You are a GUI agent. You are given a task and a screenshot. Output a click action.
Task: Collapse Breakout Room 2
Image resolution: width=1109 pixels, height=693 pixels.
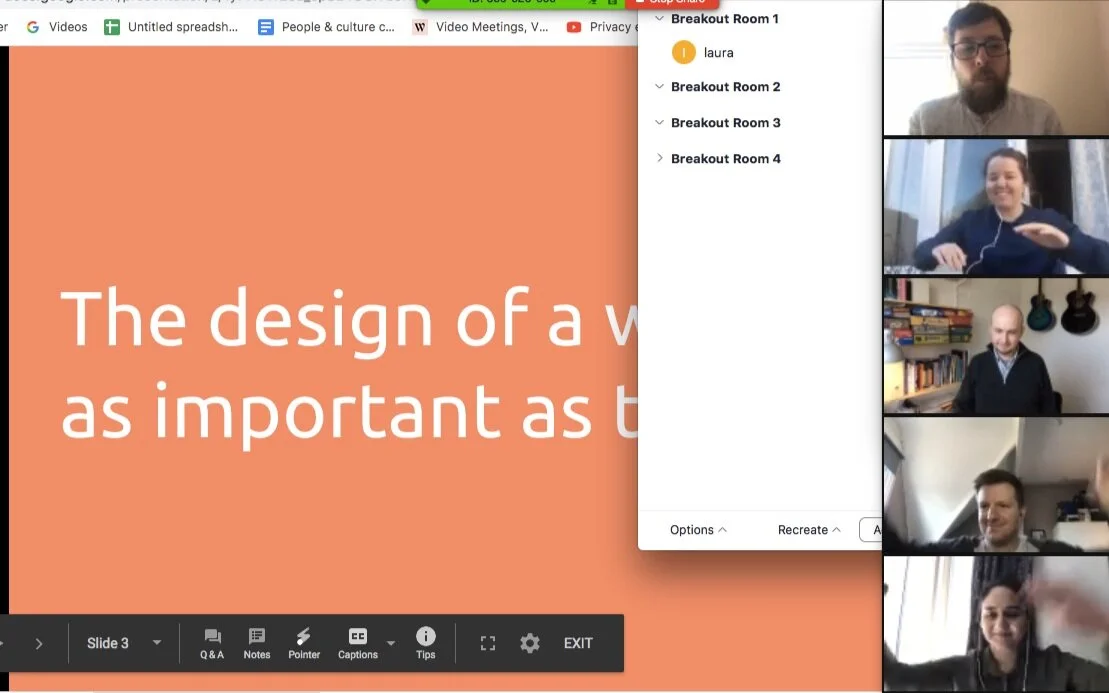pos(659,86)
